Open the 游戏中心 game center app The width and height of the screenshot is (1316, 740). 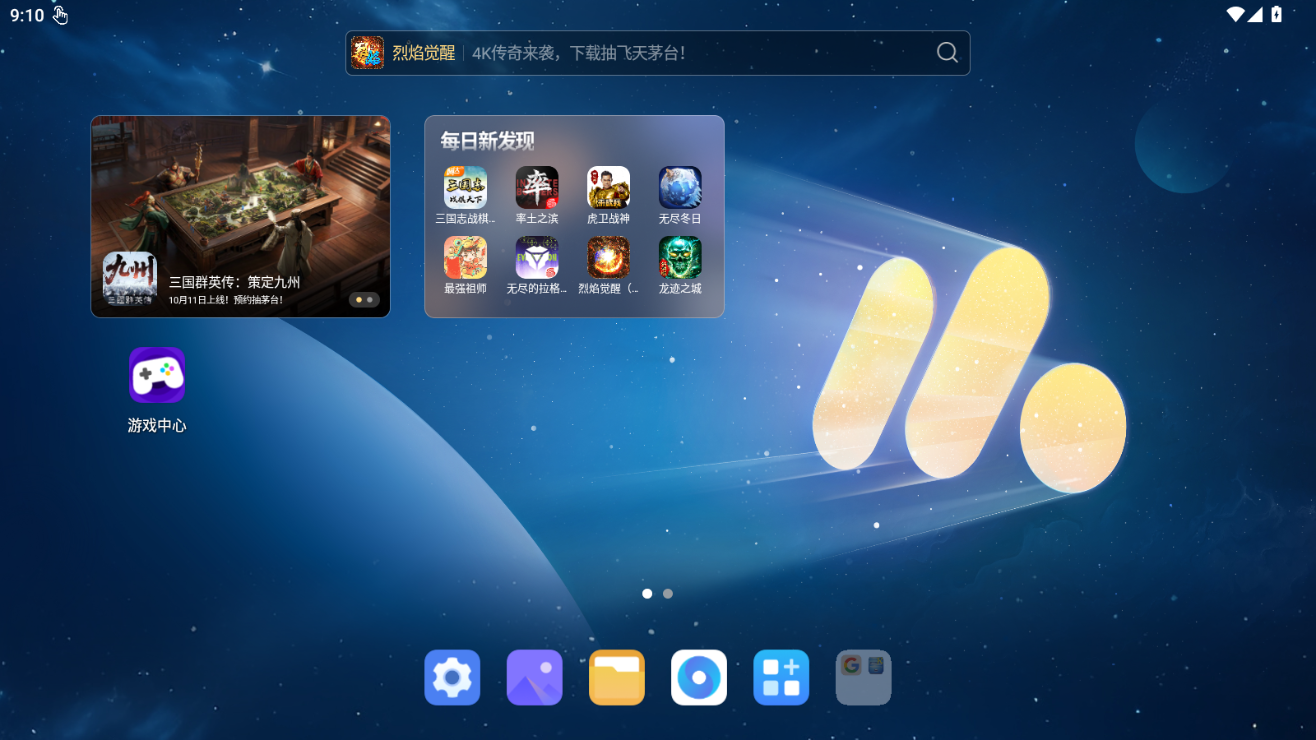157,375
